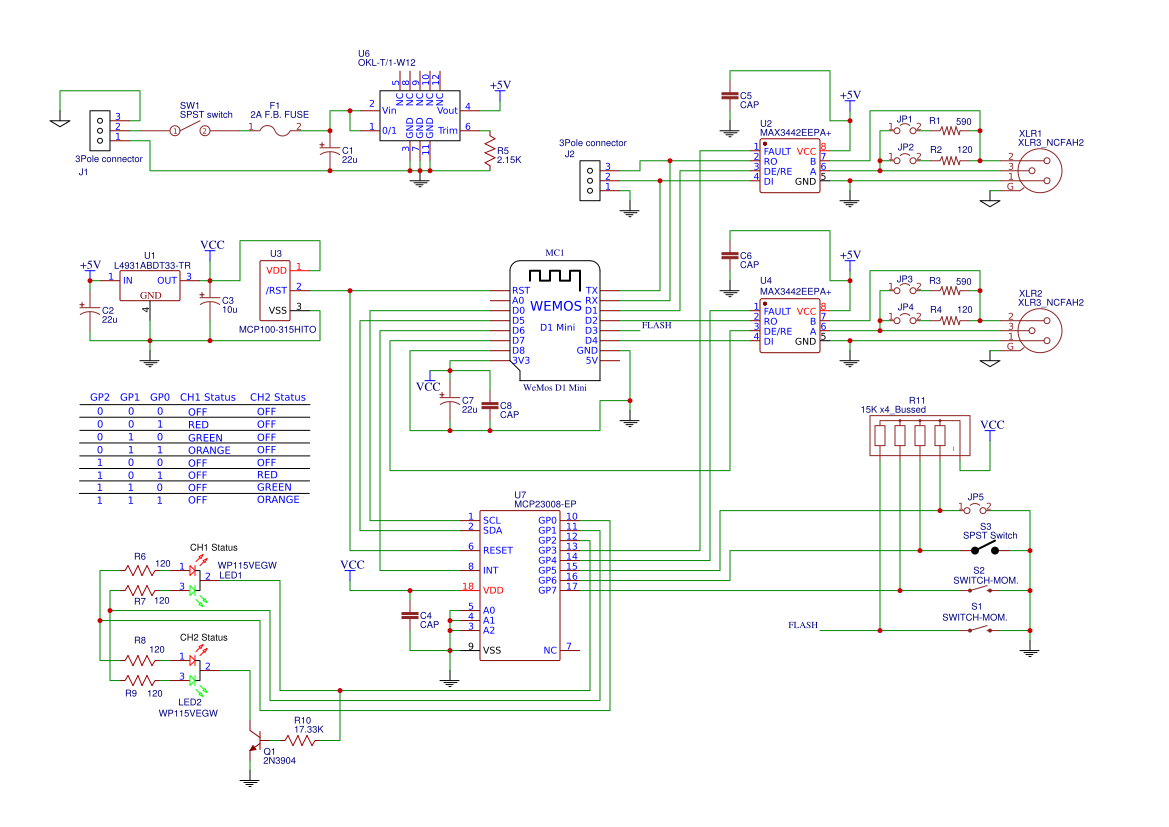Click the U4 transceiver chip body
The image size is (1169, 827).
[x=790, y=325]
